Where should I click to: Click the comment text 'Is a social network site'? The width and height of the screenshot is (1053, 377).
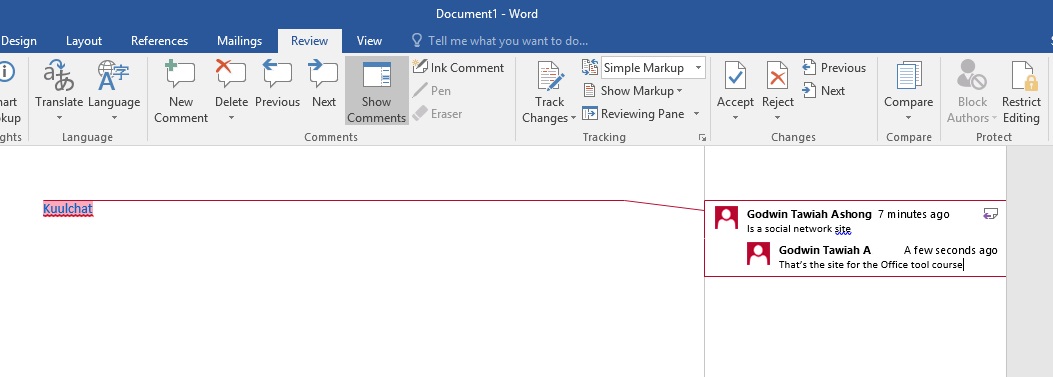[x=798, y=229]
